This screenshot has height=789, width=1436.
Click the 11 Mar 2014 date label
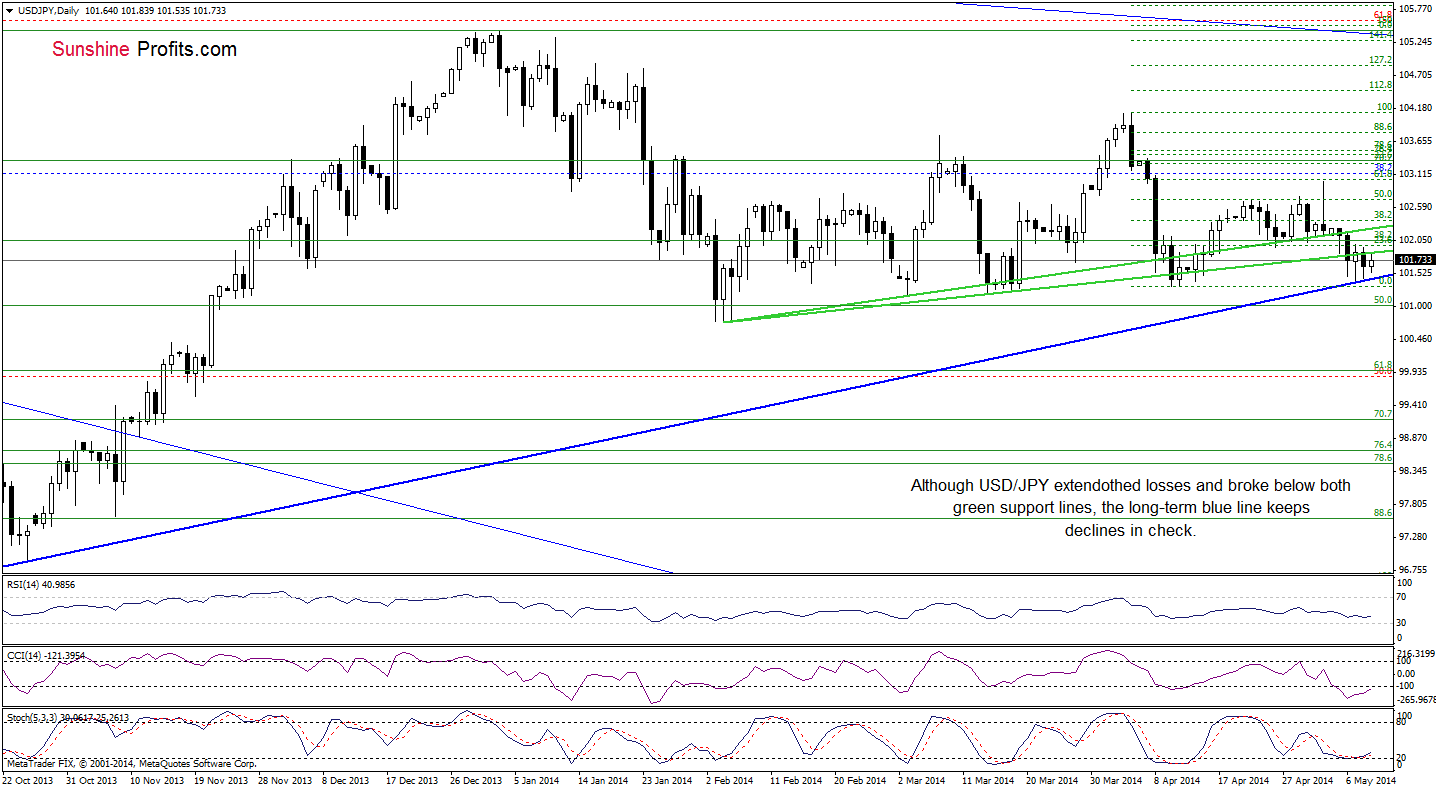click(989, 780)
